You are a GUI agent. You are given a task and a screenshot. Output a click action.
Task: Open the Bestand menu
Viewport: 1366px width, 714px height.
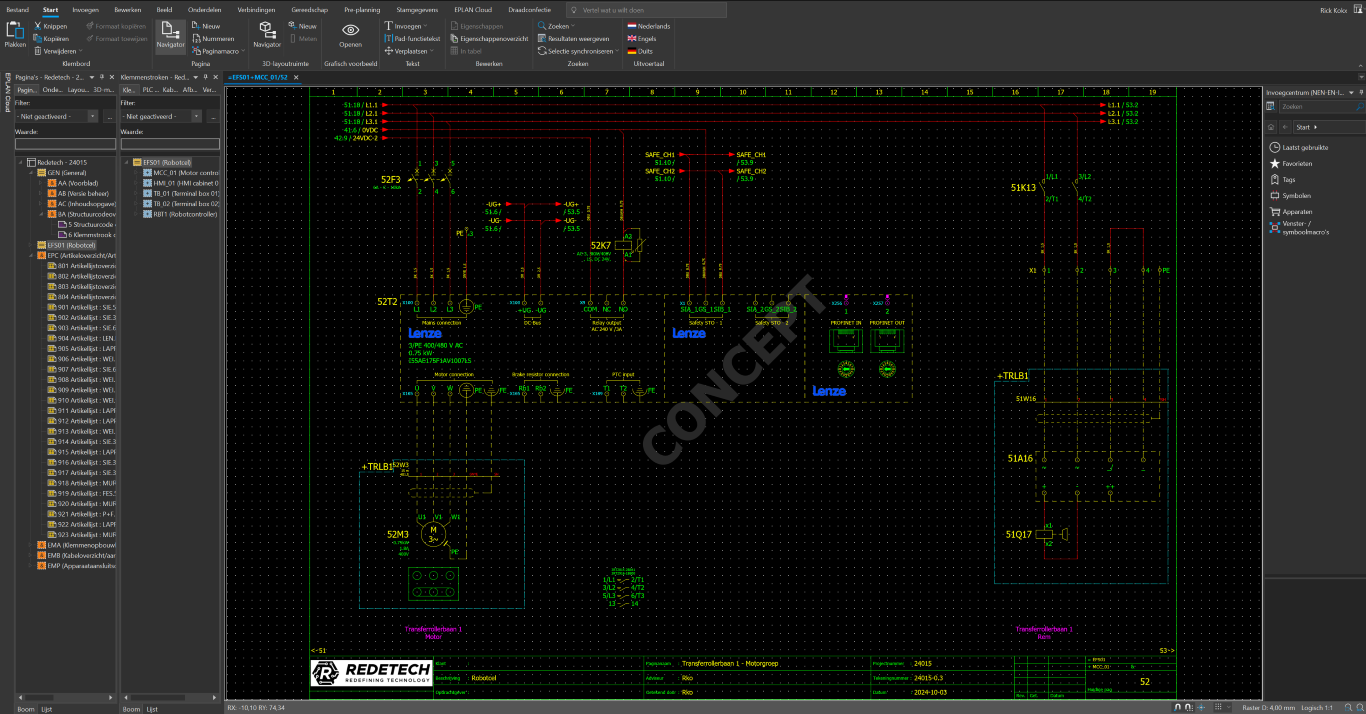17,9
